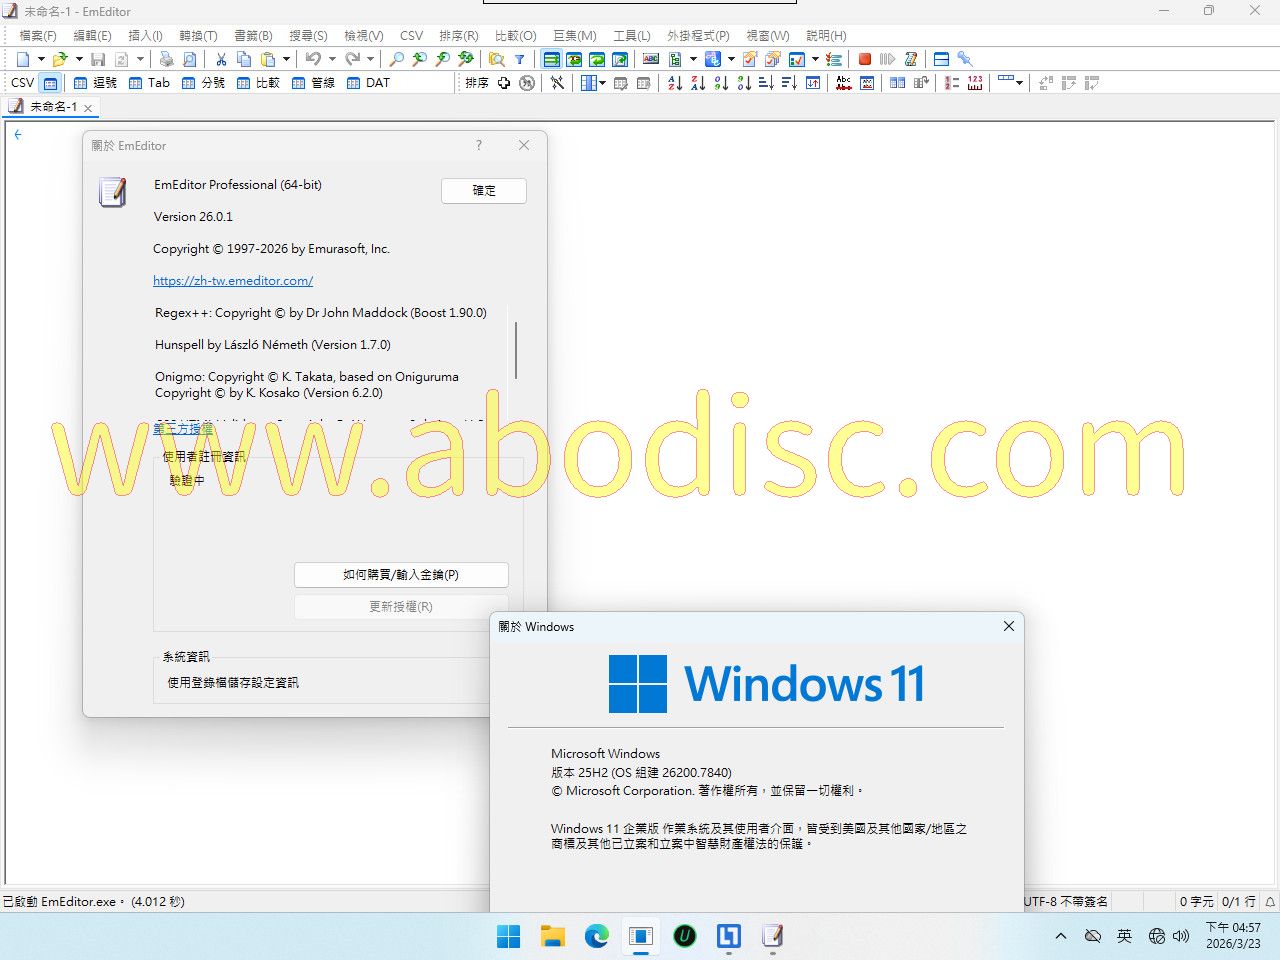Click the credits list vertical scrollbar
Image resolution: width=1280 pixels, height=960 pixels.
point(516,350)
